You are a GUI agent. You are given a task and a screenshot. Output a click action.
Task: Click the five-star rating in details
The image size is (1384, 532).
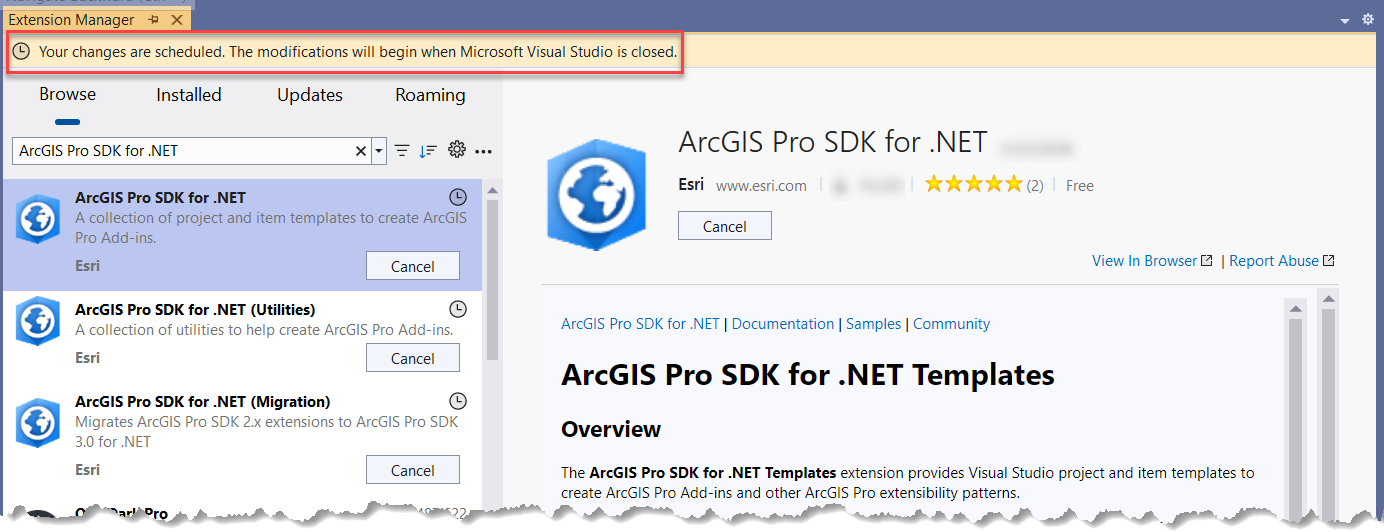click(x=973, y=184)
